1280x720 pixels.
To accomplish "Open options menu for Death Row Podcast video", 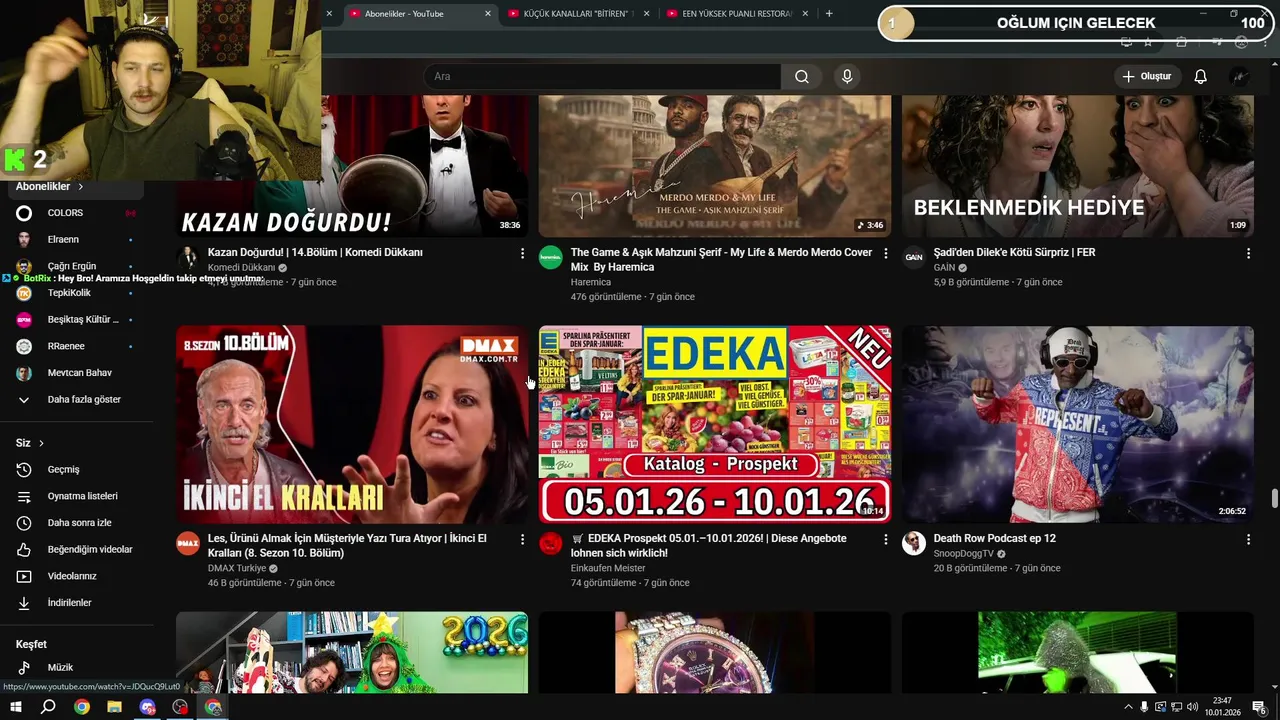I will click(1248, 540).
